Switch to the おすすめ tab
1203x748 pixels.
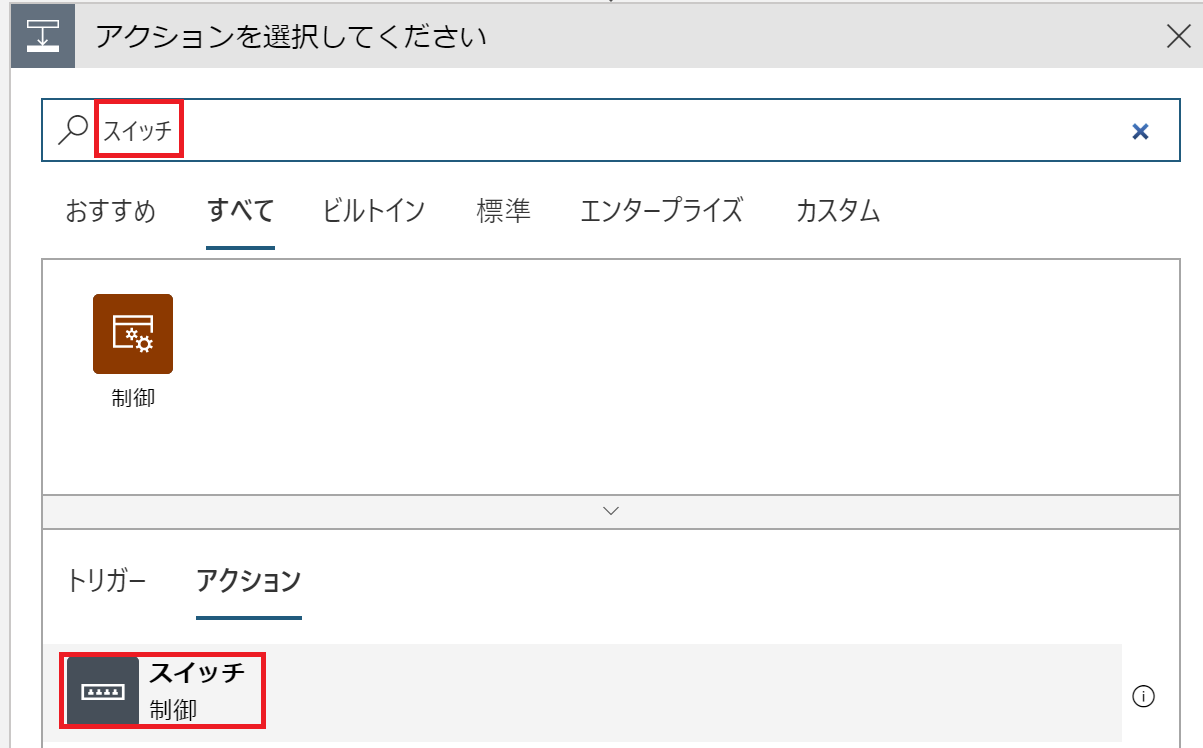click(111, 211)
